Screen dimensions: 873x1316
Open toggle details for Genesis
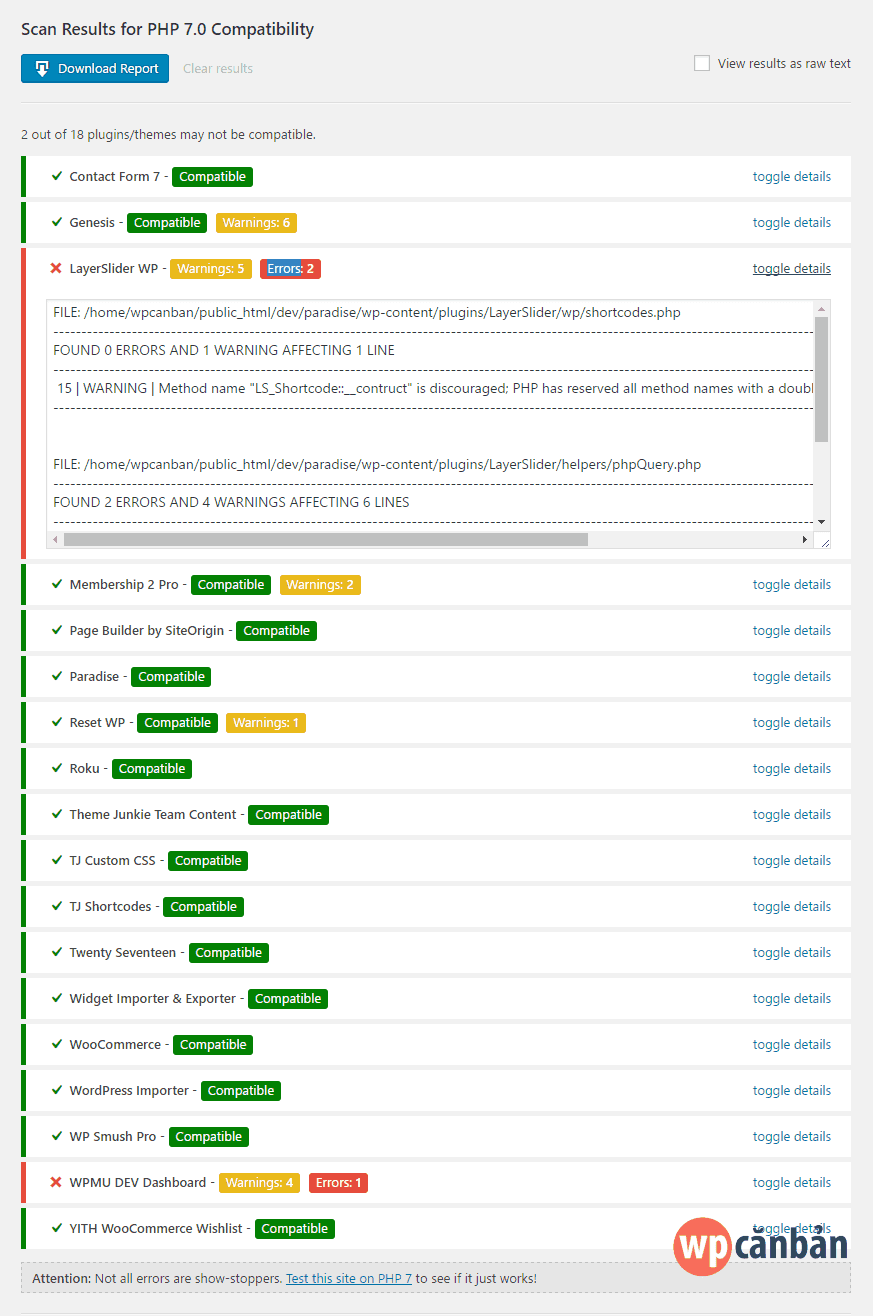coord(791,222)
